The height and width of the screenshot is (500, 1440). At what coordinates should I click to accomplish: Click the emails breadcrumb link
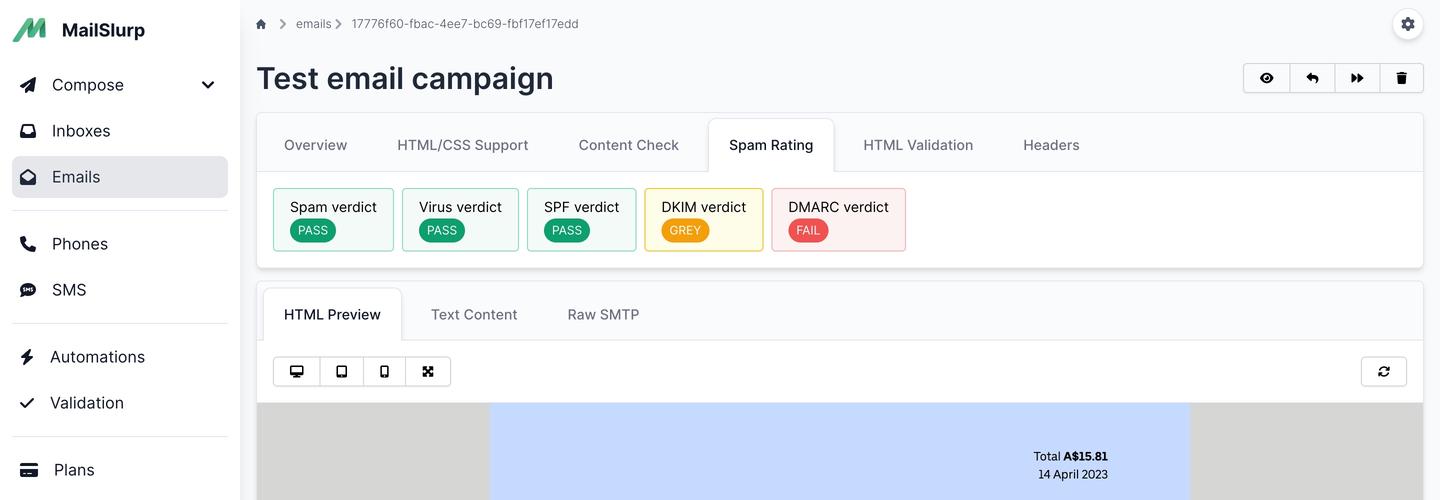pyautogui.click(x=313, y=24)
